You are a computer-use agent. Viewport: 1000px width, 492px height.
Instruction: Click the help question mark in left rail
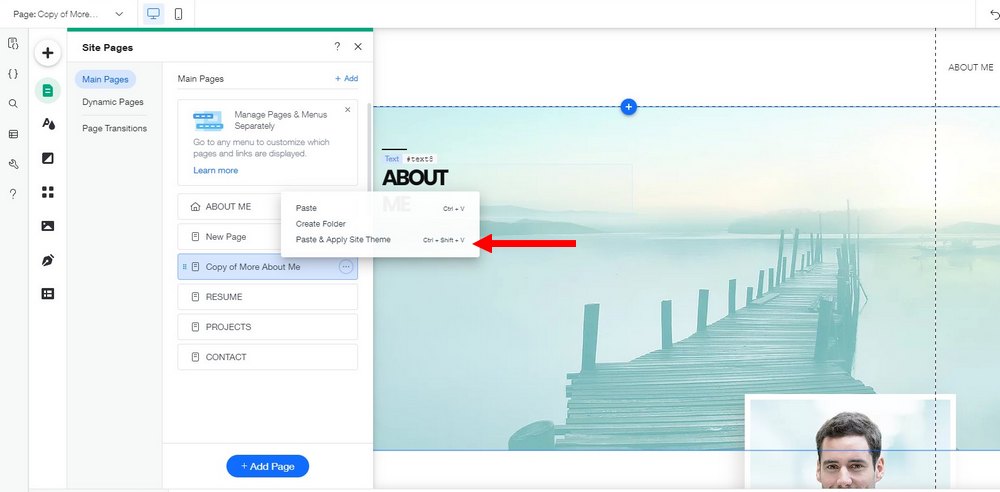[13, 194]
